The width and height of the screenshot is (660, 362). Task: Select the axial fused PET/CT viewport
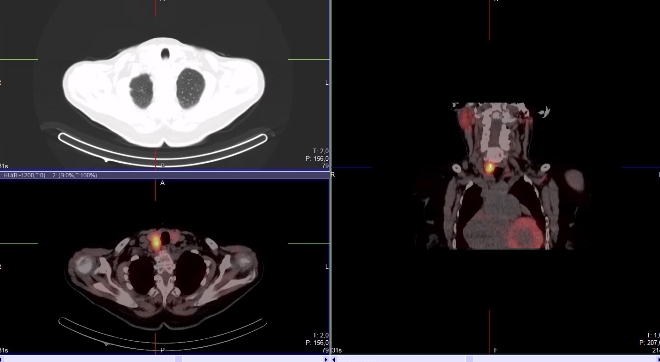pyautogui.click(x=164, y=266)
